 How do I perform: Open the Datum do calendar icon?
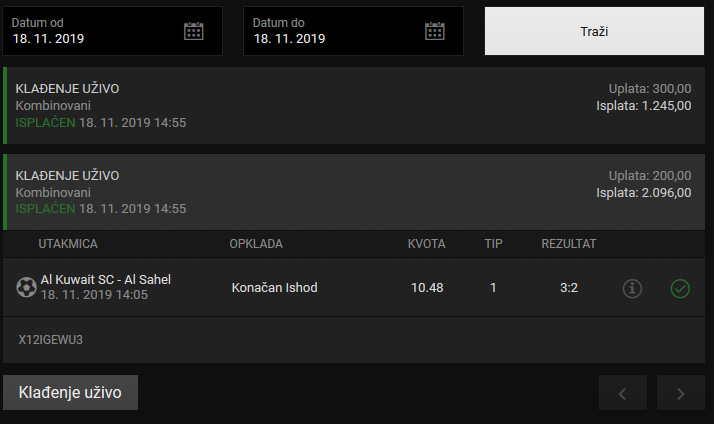coord(435,31)
